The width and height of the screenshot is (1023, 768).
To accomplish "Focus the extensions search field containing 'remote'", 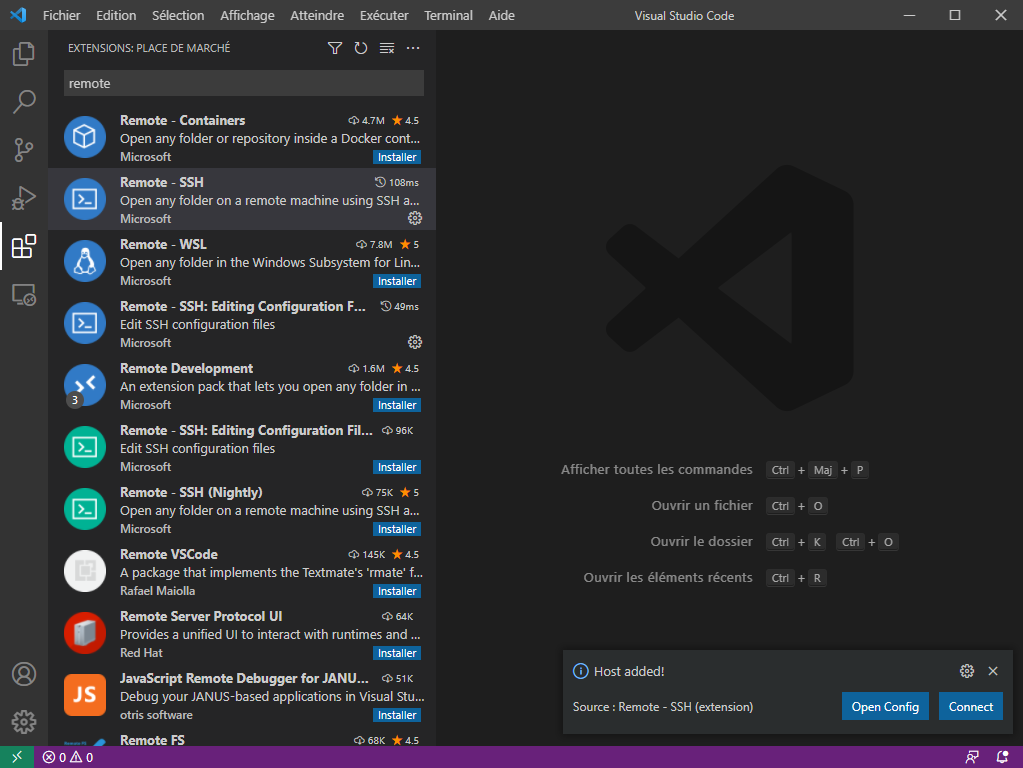I will pos(244,83).
